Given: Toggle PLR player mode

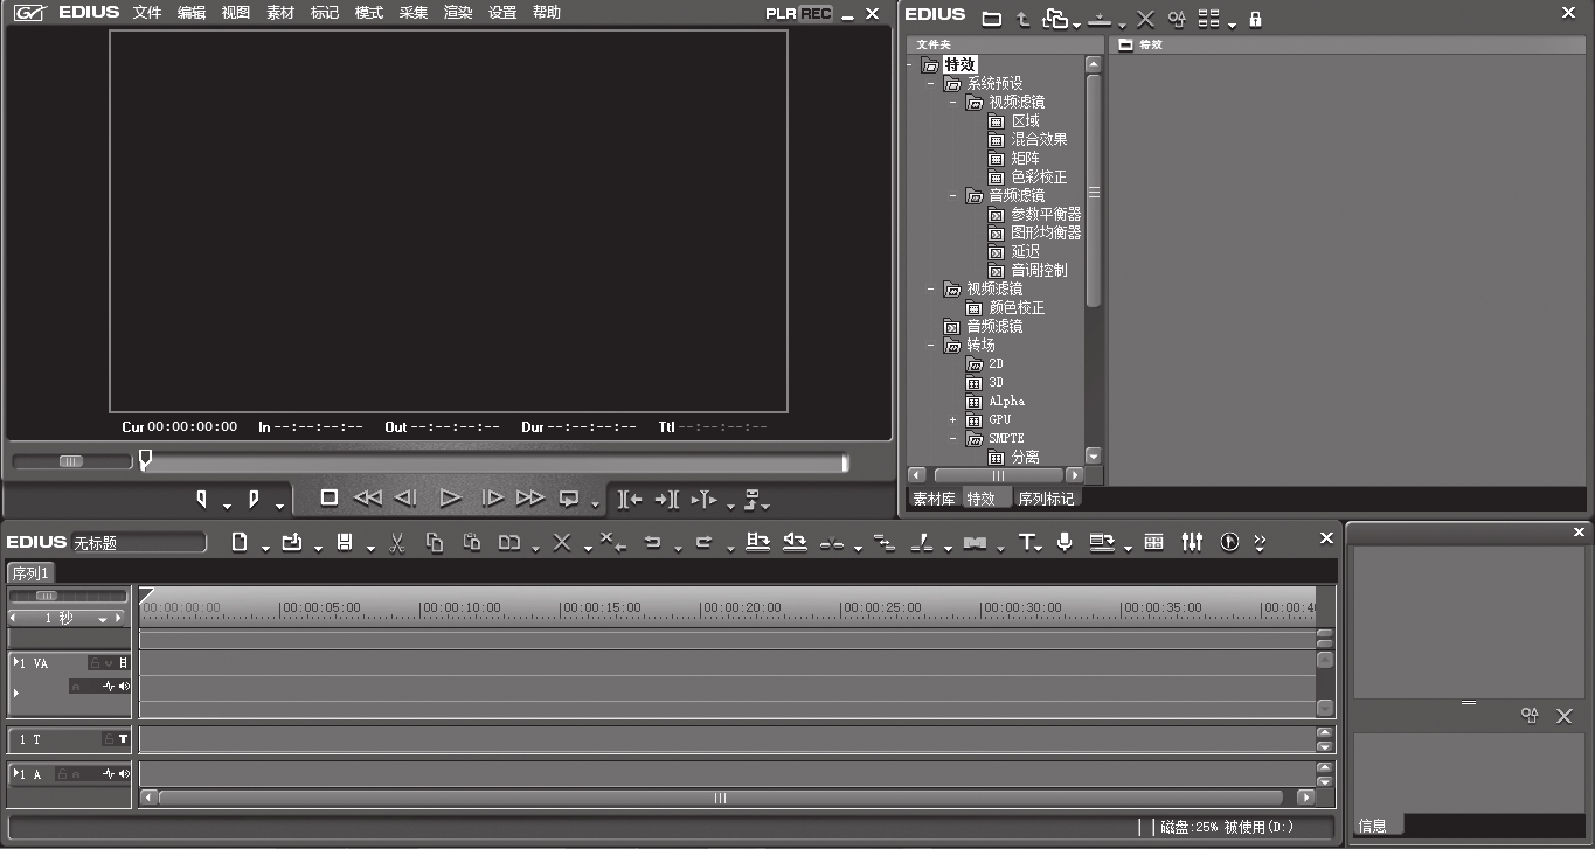Looking at the screenshot, I should point(780,13).
